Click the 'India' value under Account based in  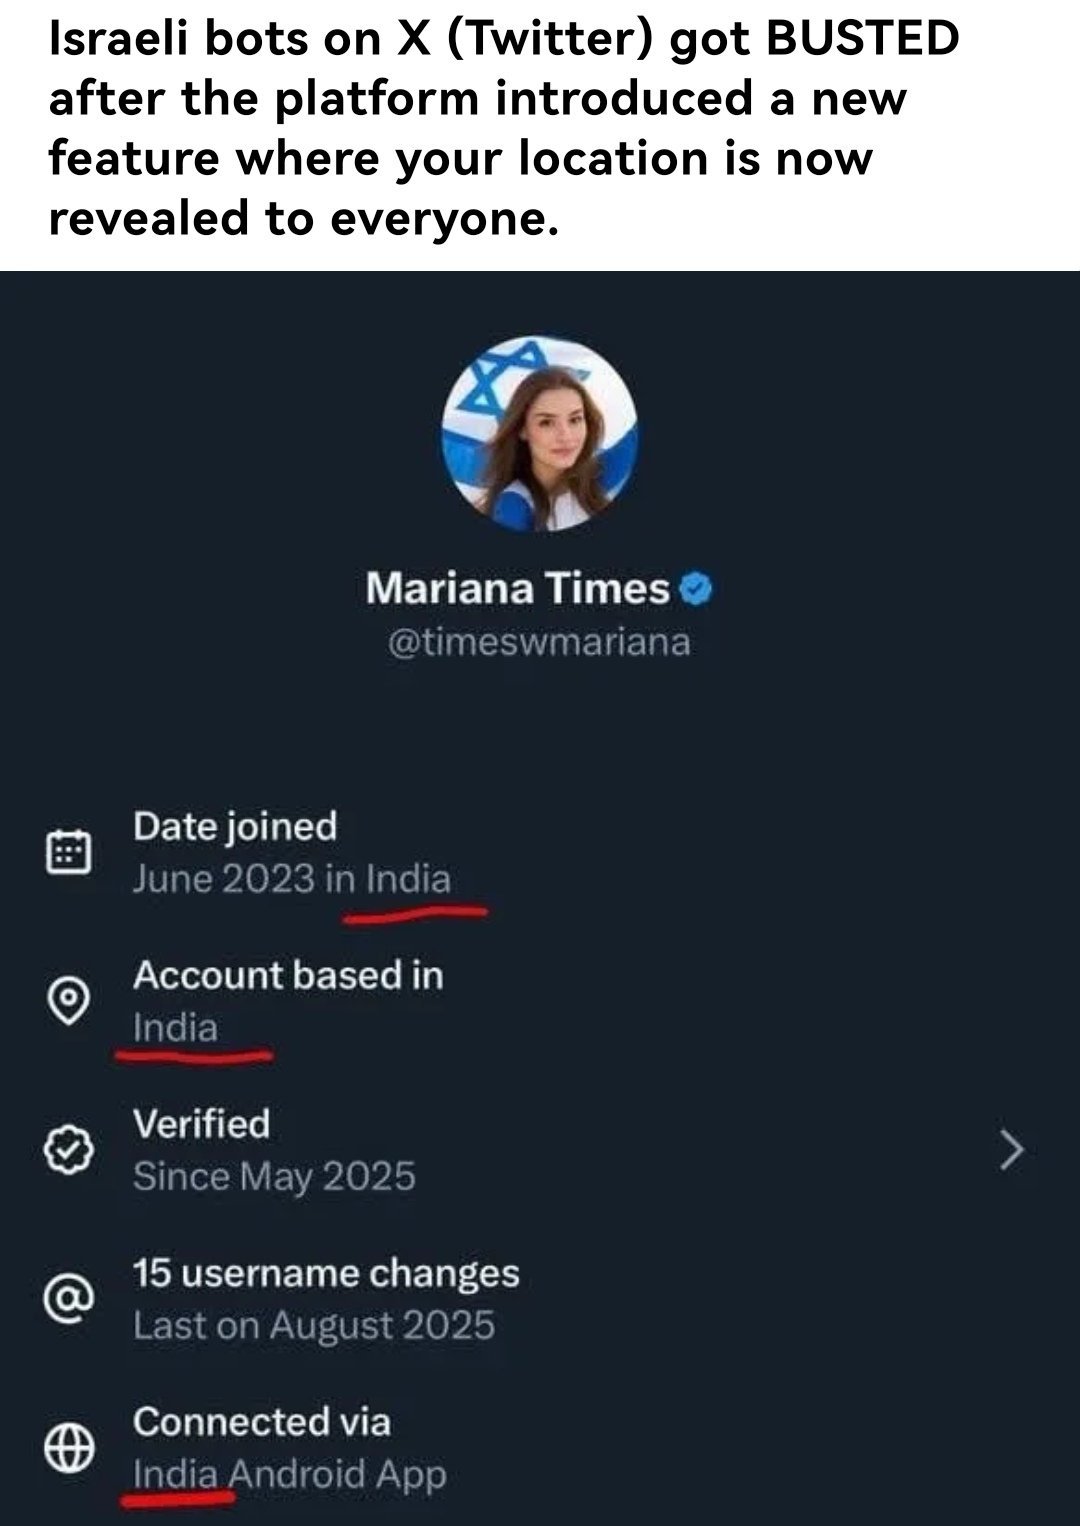coord(175,1028)
